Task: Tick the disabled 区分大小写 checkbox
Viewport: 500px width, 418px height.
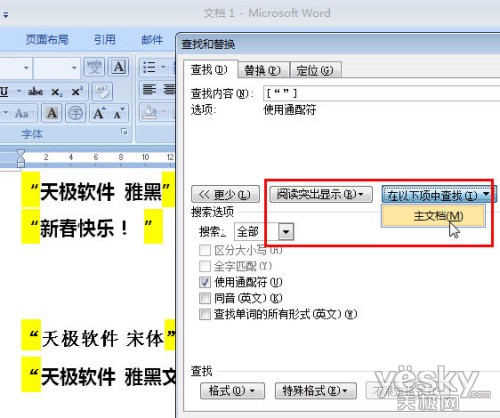Action: (205, 250)
